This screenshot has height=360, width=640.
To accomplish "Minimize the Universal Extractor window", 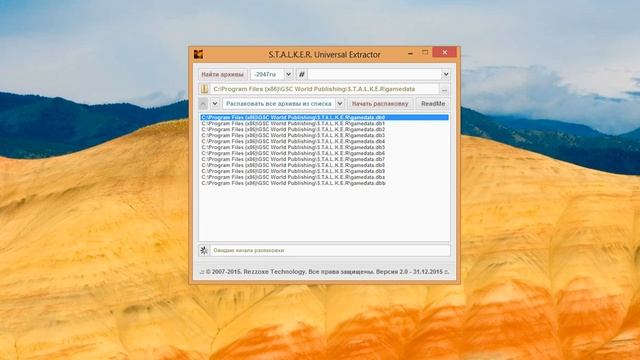I will pyautogui.click(x=410, y=53).
